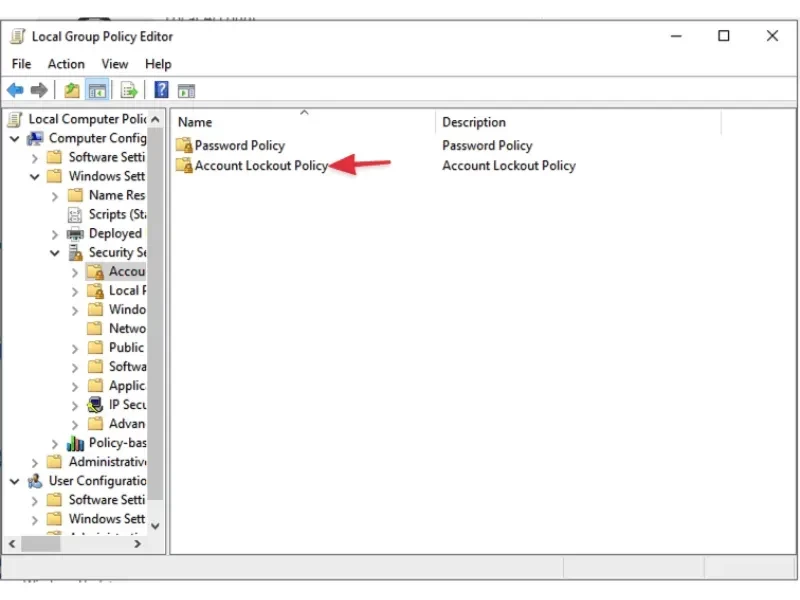Select the IP Security tree node icon
800x600 pixels.
click(x=95, y=405)
